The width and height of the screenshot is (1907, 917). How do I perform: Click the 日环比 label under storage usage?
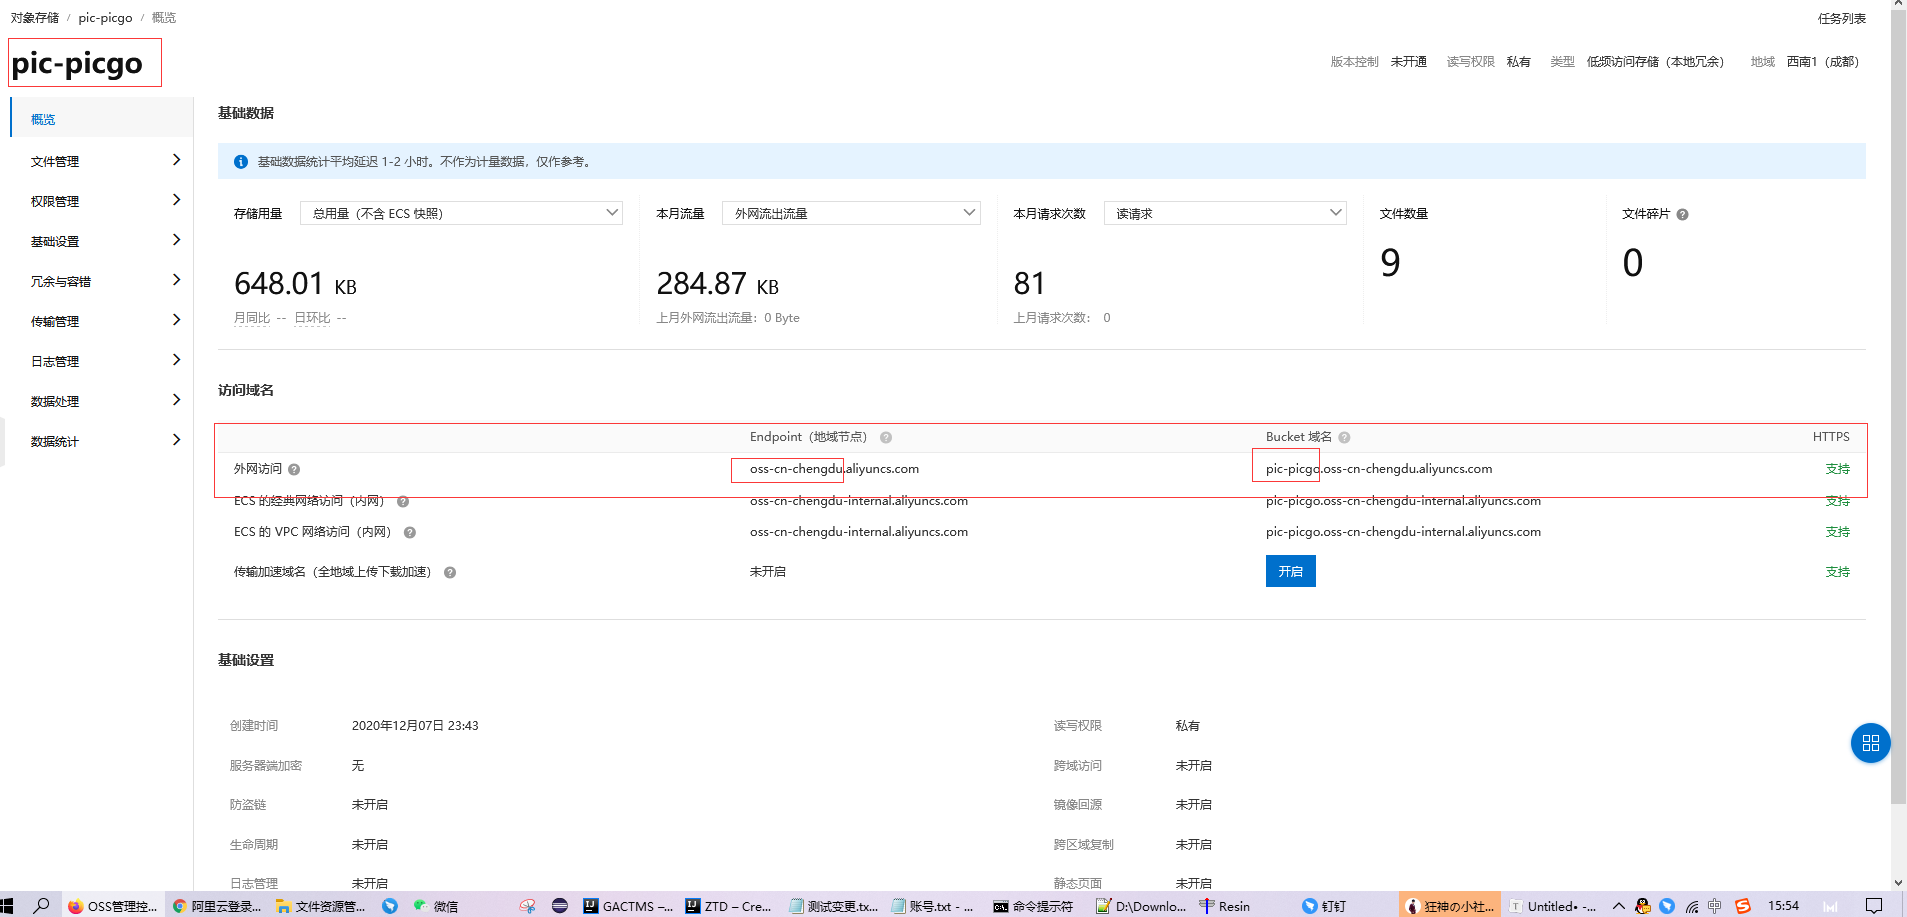[312, 318]
